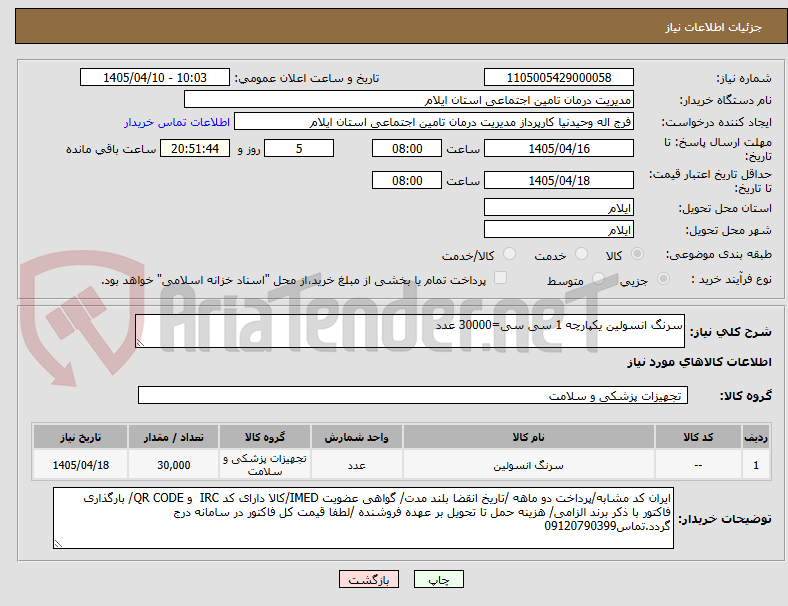
Task: Click the تاریخ نیاز column header
Action: coord(80,437)
